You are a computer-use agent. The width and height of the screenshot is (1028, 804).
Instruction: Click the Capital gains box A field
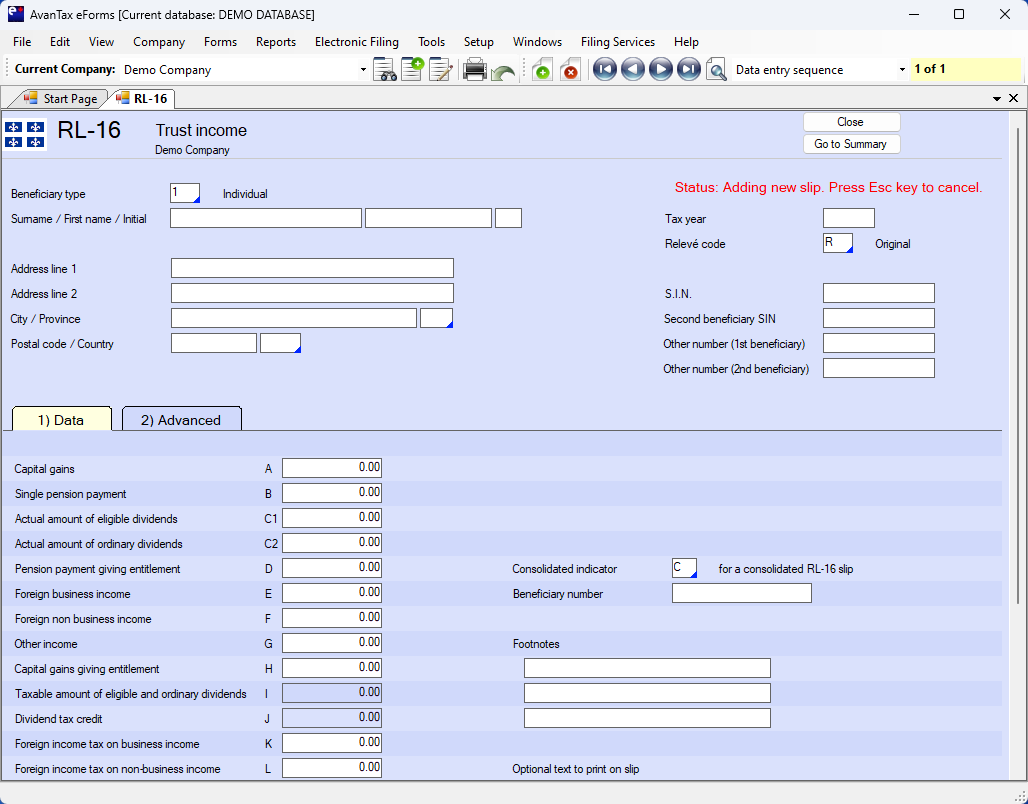332,468
